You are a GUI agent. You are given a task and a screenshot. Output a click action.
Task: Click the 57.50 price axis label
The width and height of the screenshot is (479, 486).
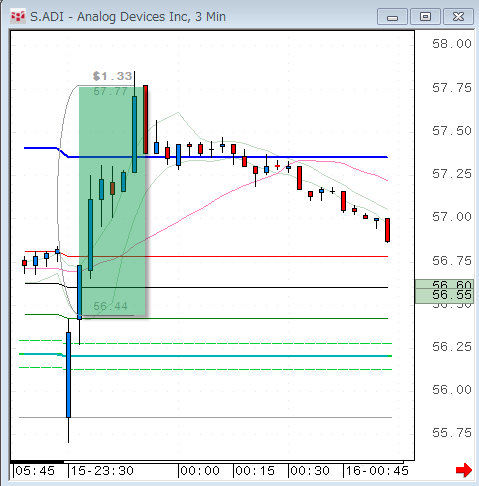(x=452, y=131)
